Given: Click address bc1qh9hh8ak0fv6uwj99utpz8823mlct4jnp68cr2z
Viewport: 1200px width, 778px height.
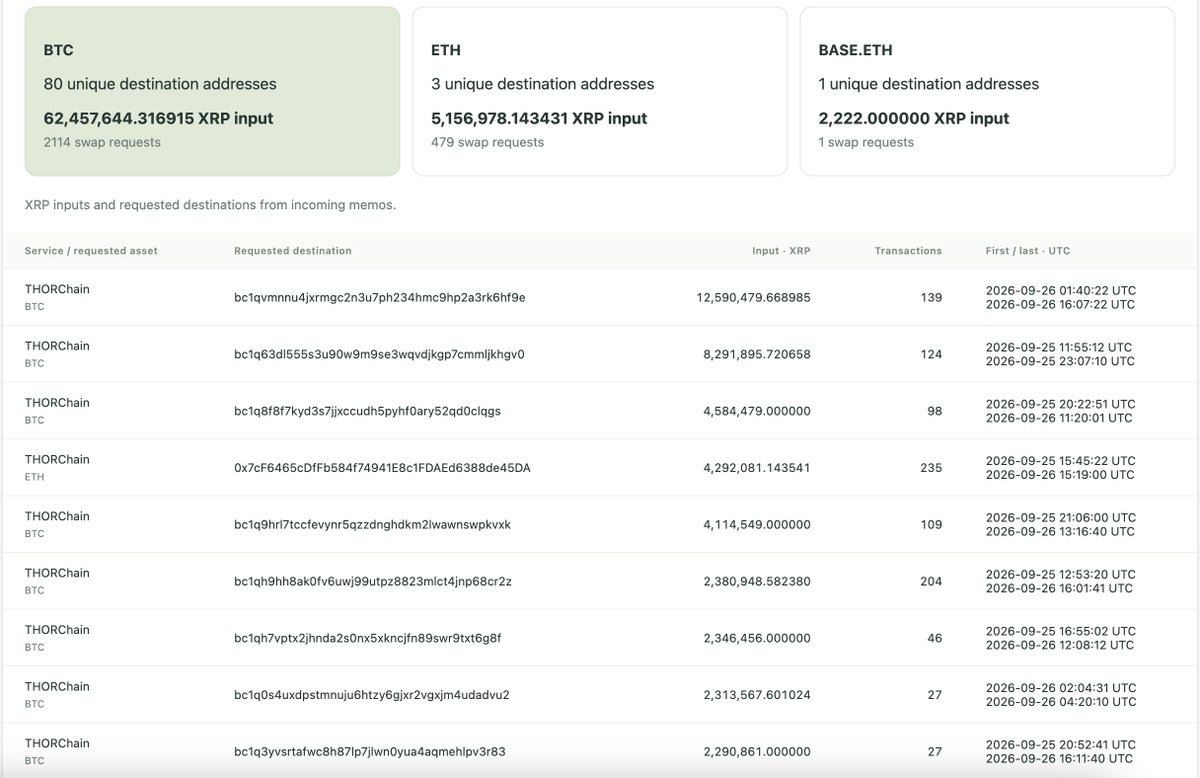Looking at the screenshot, I should pos(373,581).
